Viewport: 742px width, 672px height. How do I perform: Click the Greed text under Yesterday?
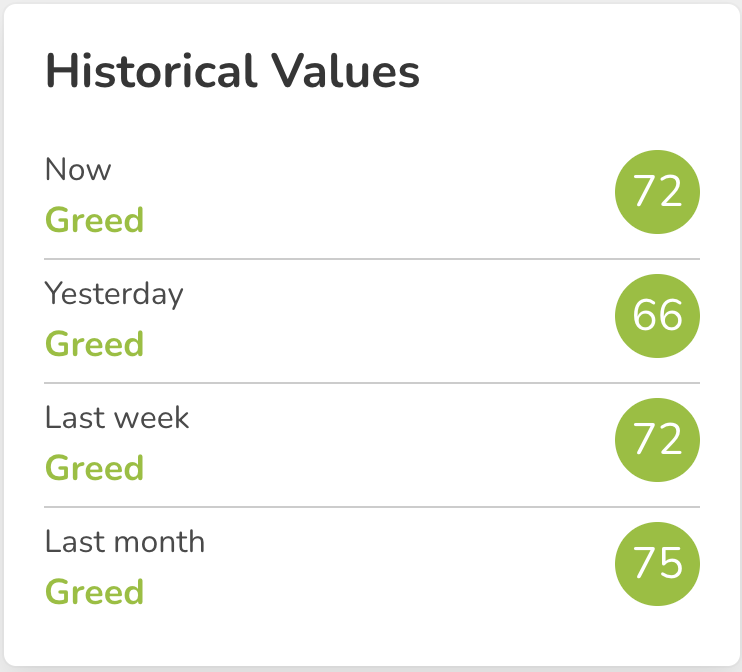(x=94, y=344)
